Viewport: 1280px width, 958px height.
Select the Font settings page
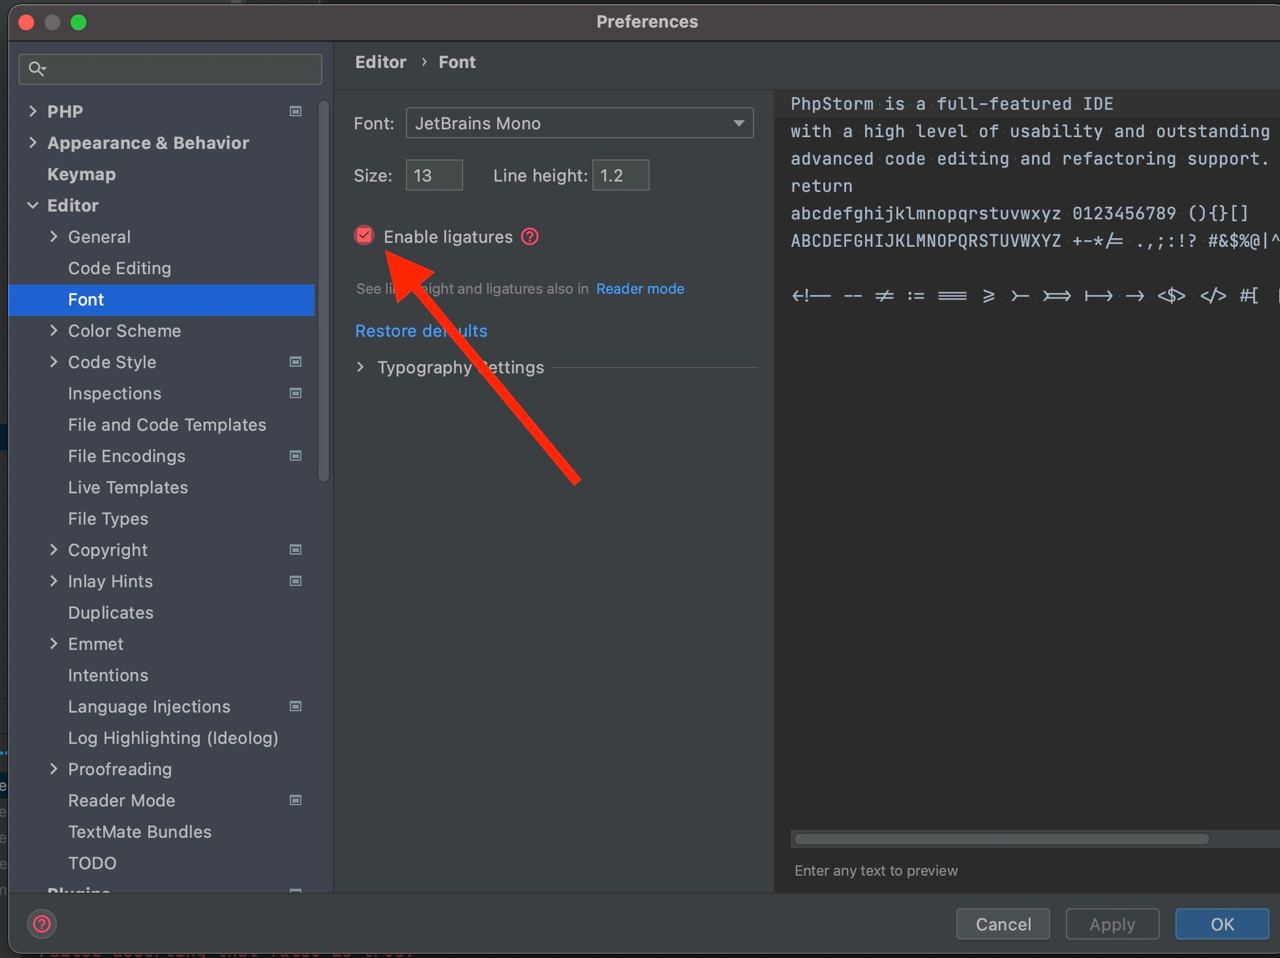162,300
